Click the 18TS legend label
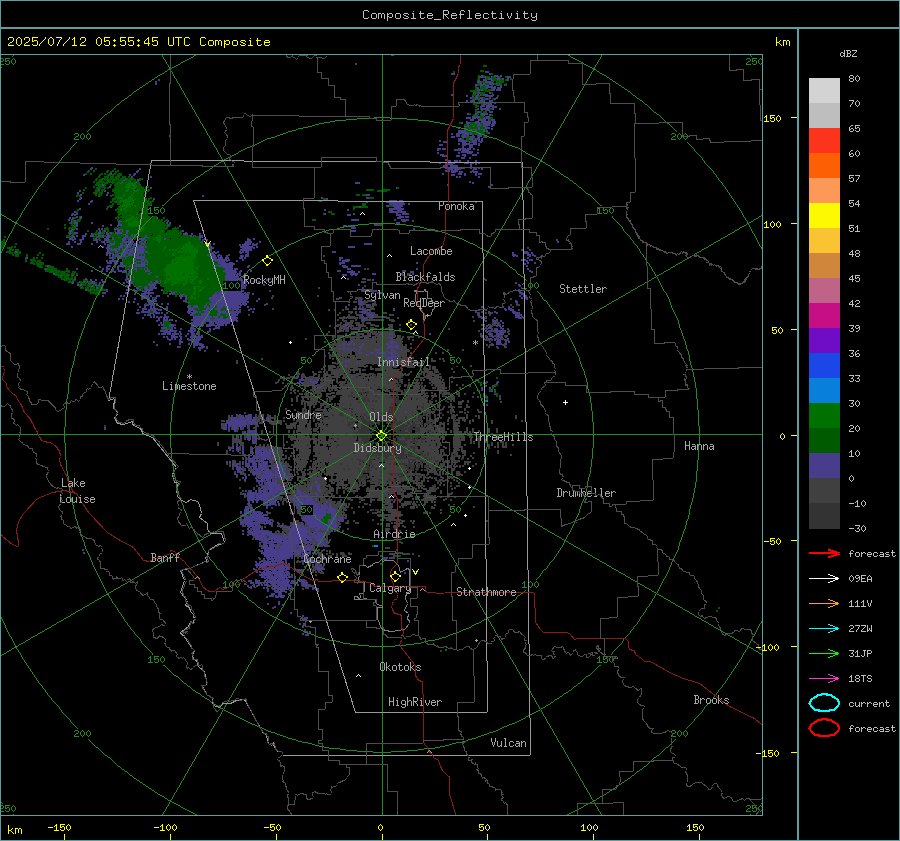Image resolution: width=900 pixels, height=841 pixels. tap(860, 679)
